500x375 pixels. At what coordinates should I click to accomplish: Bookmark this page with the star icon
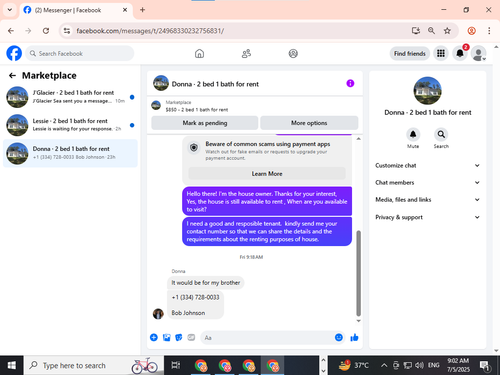point(447,31)
